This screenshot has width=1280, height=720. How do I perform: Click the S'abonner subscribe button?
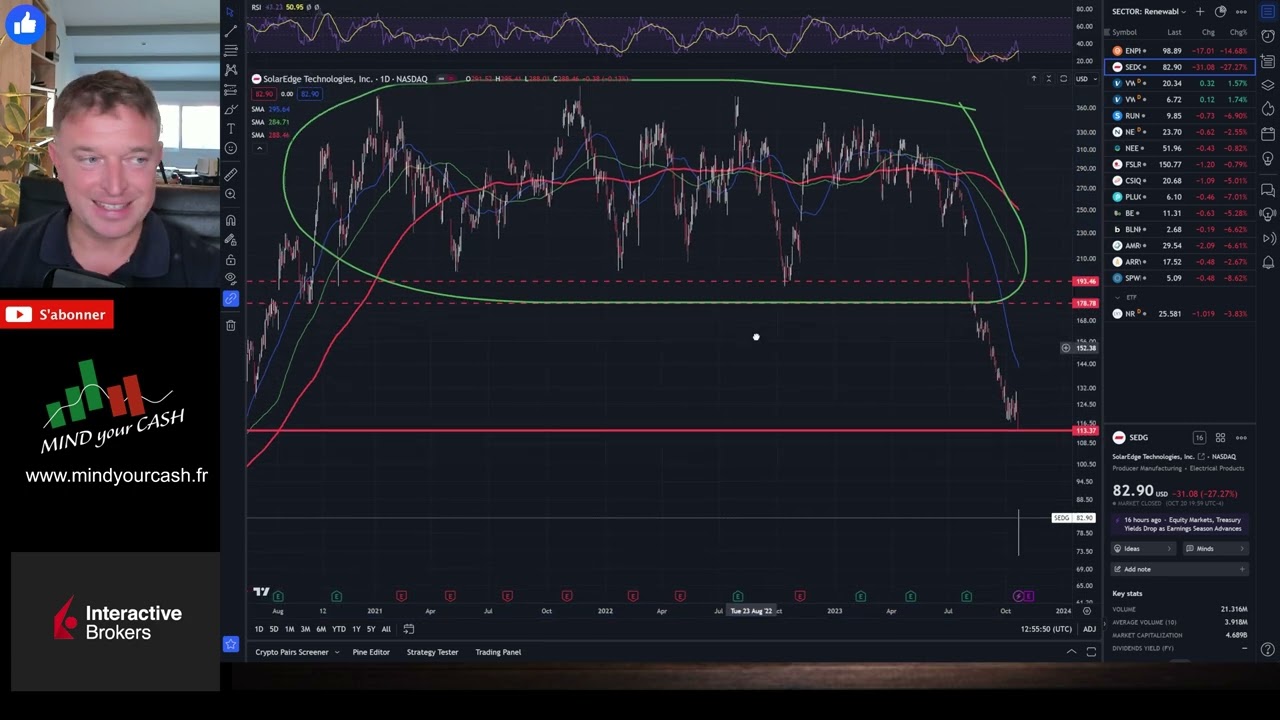(57, 315)
